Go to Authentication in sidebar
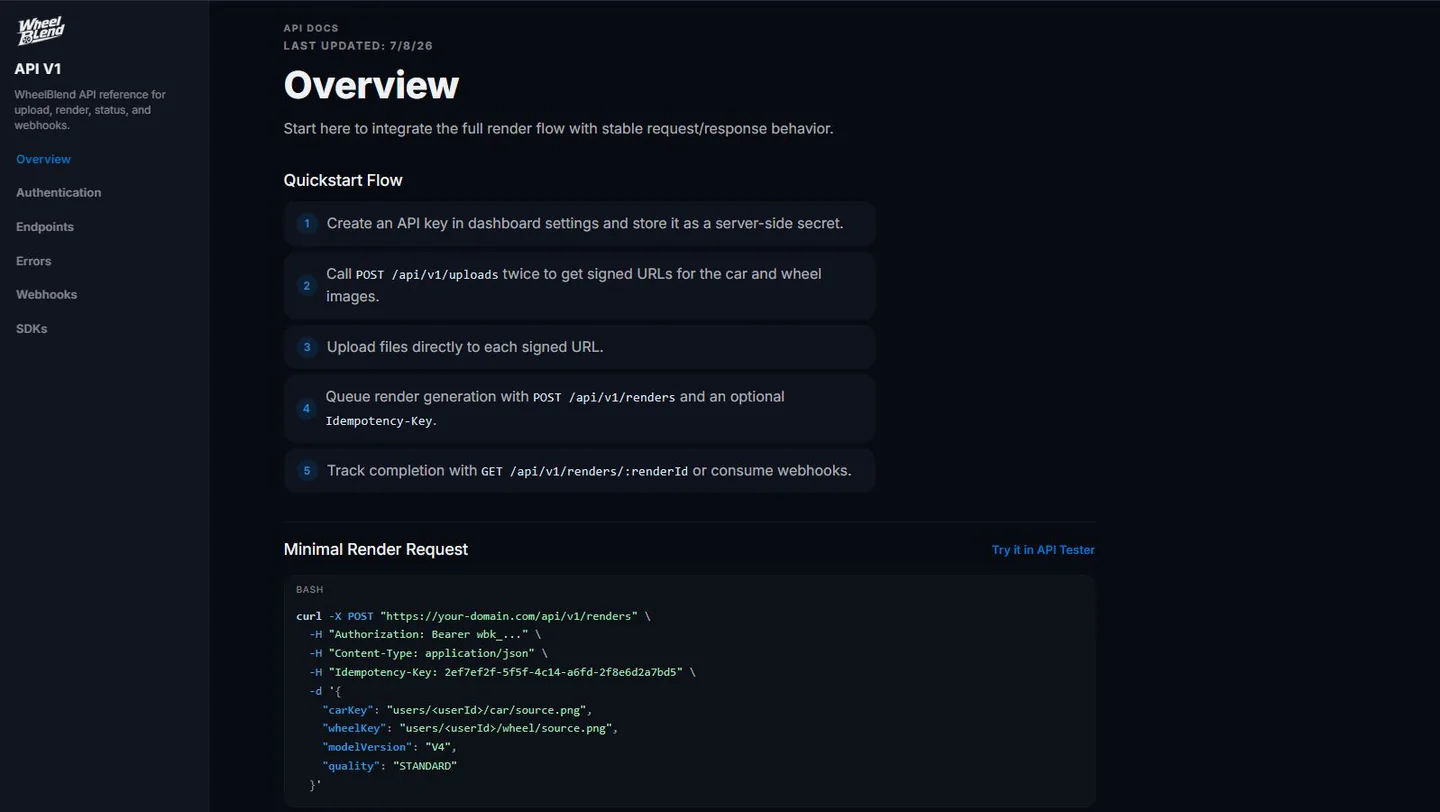The height and width of the screenshot is (812, 1440). [x=58, y=193]
